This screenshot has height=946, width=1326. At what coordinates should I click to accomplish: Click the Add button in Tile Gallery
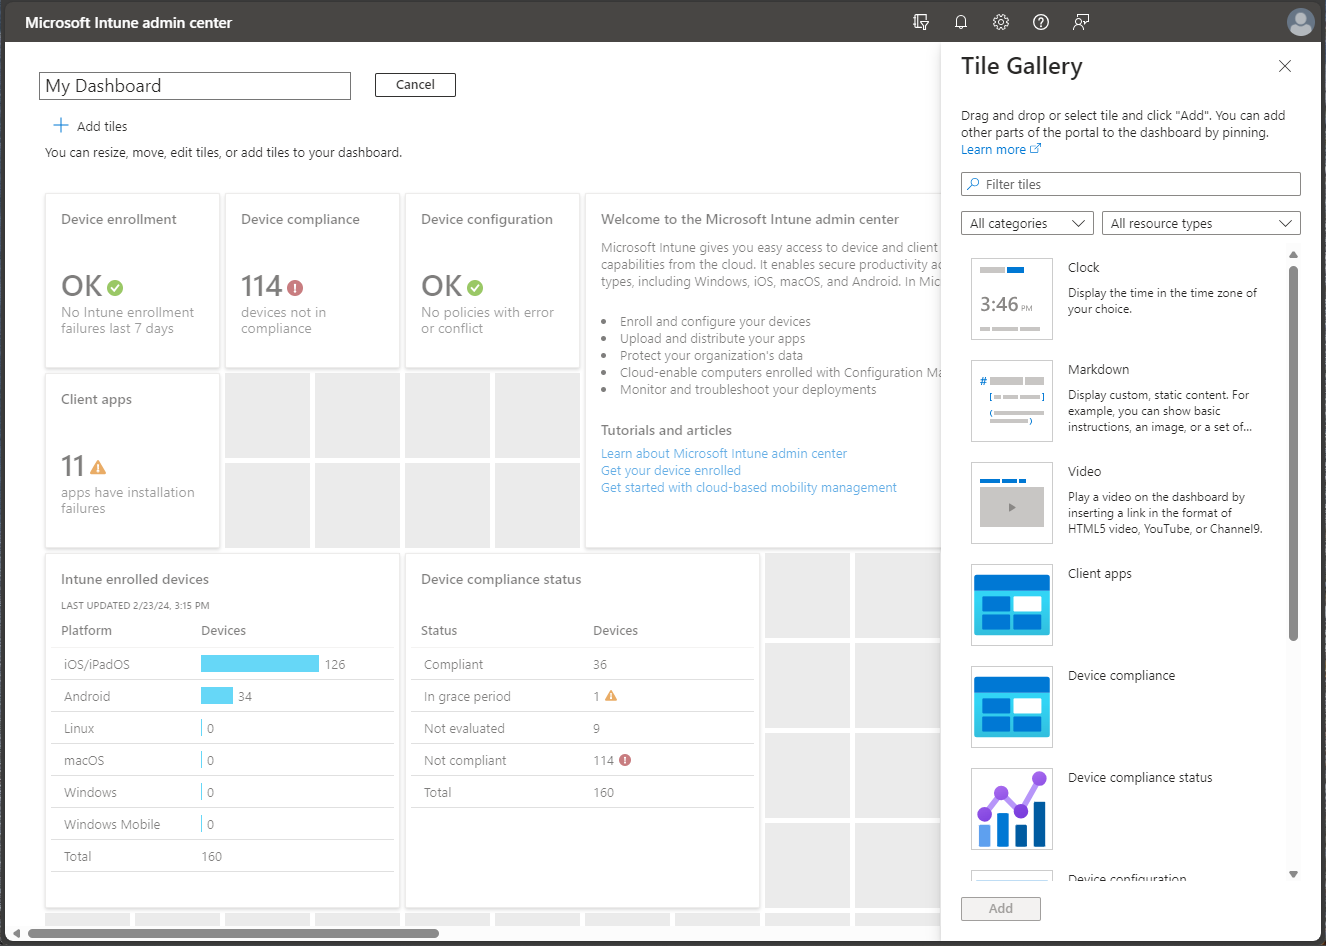(x=1001, y=908)
